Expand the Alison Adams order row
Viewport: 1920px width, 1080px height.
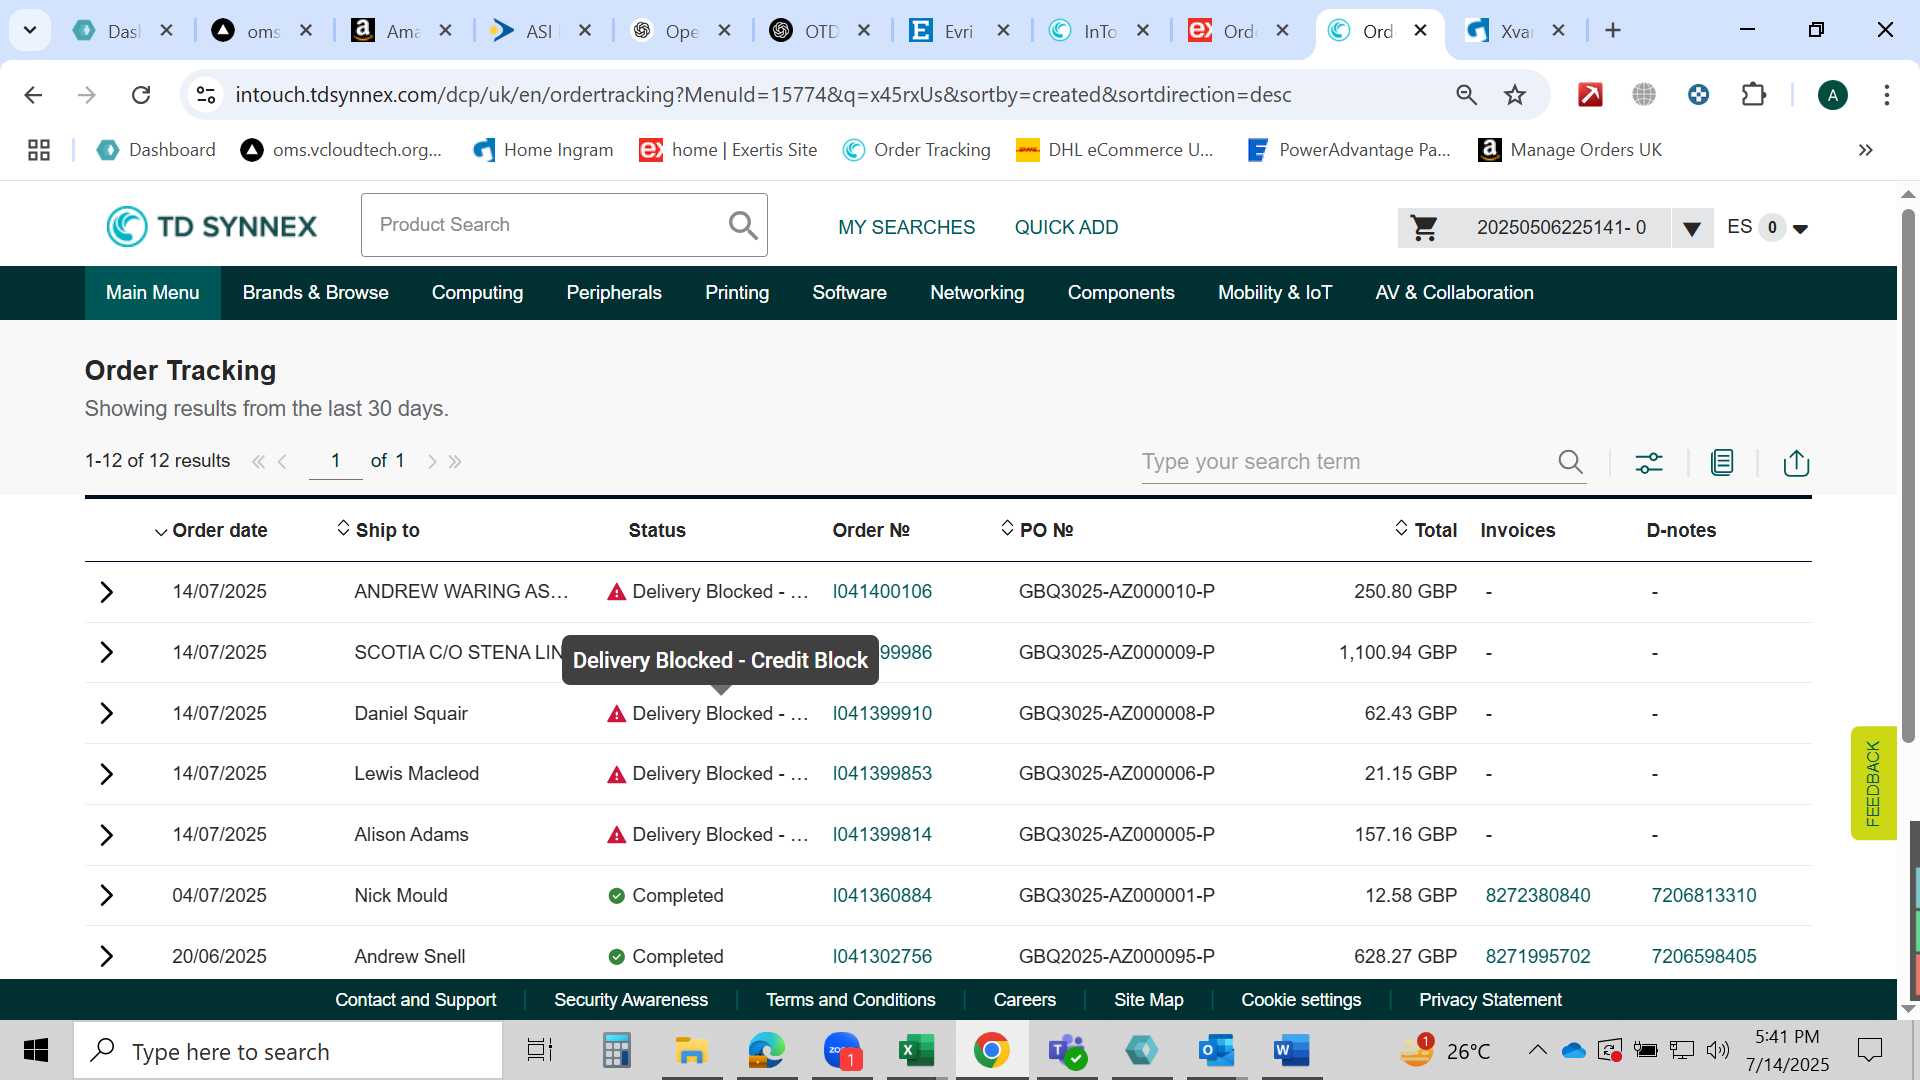[x=107, y=835]
